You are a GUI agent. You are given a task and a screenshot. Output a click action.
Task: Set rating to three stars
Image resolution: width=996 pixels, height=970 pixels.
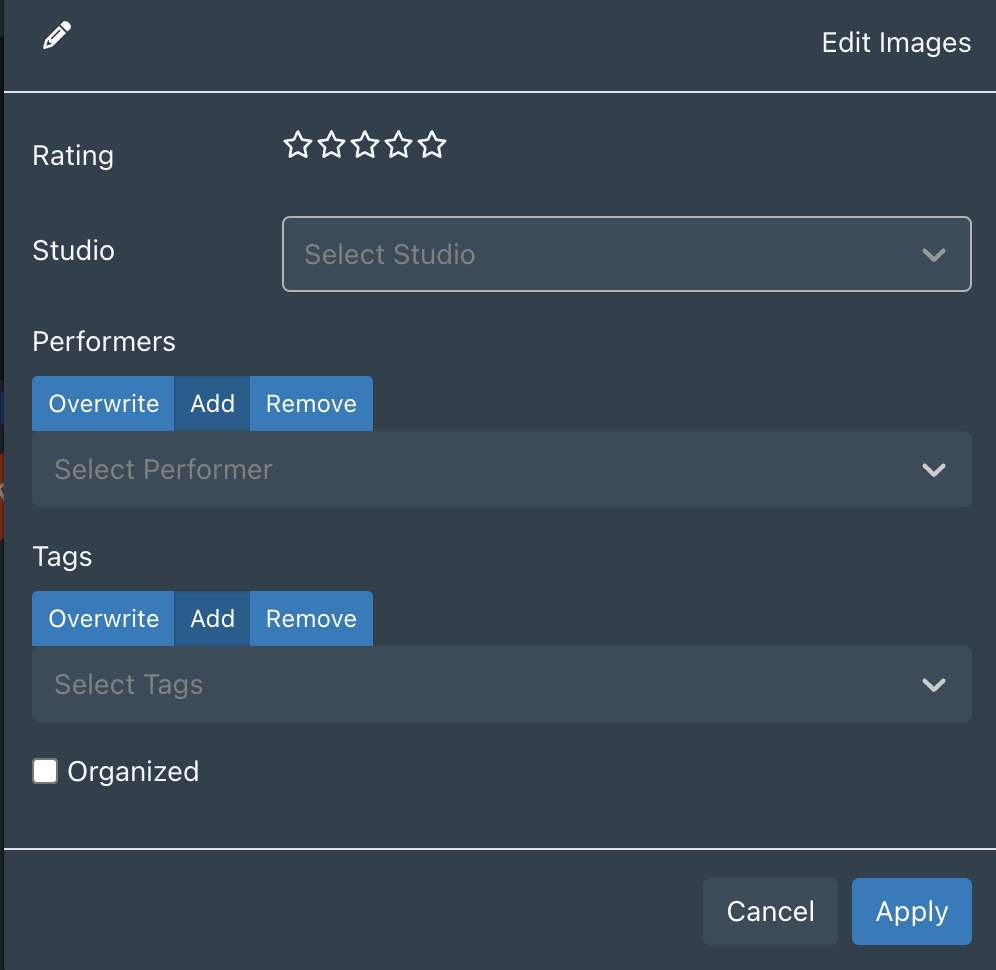point(364,145)
